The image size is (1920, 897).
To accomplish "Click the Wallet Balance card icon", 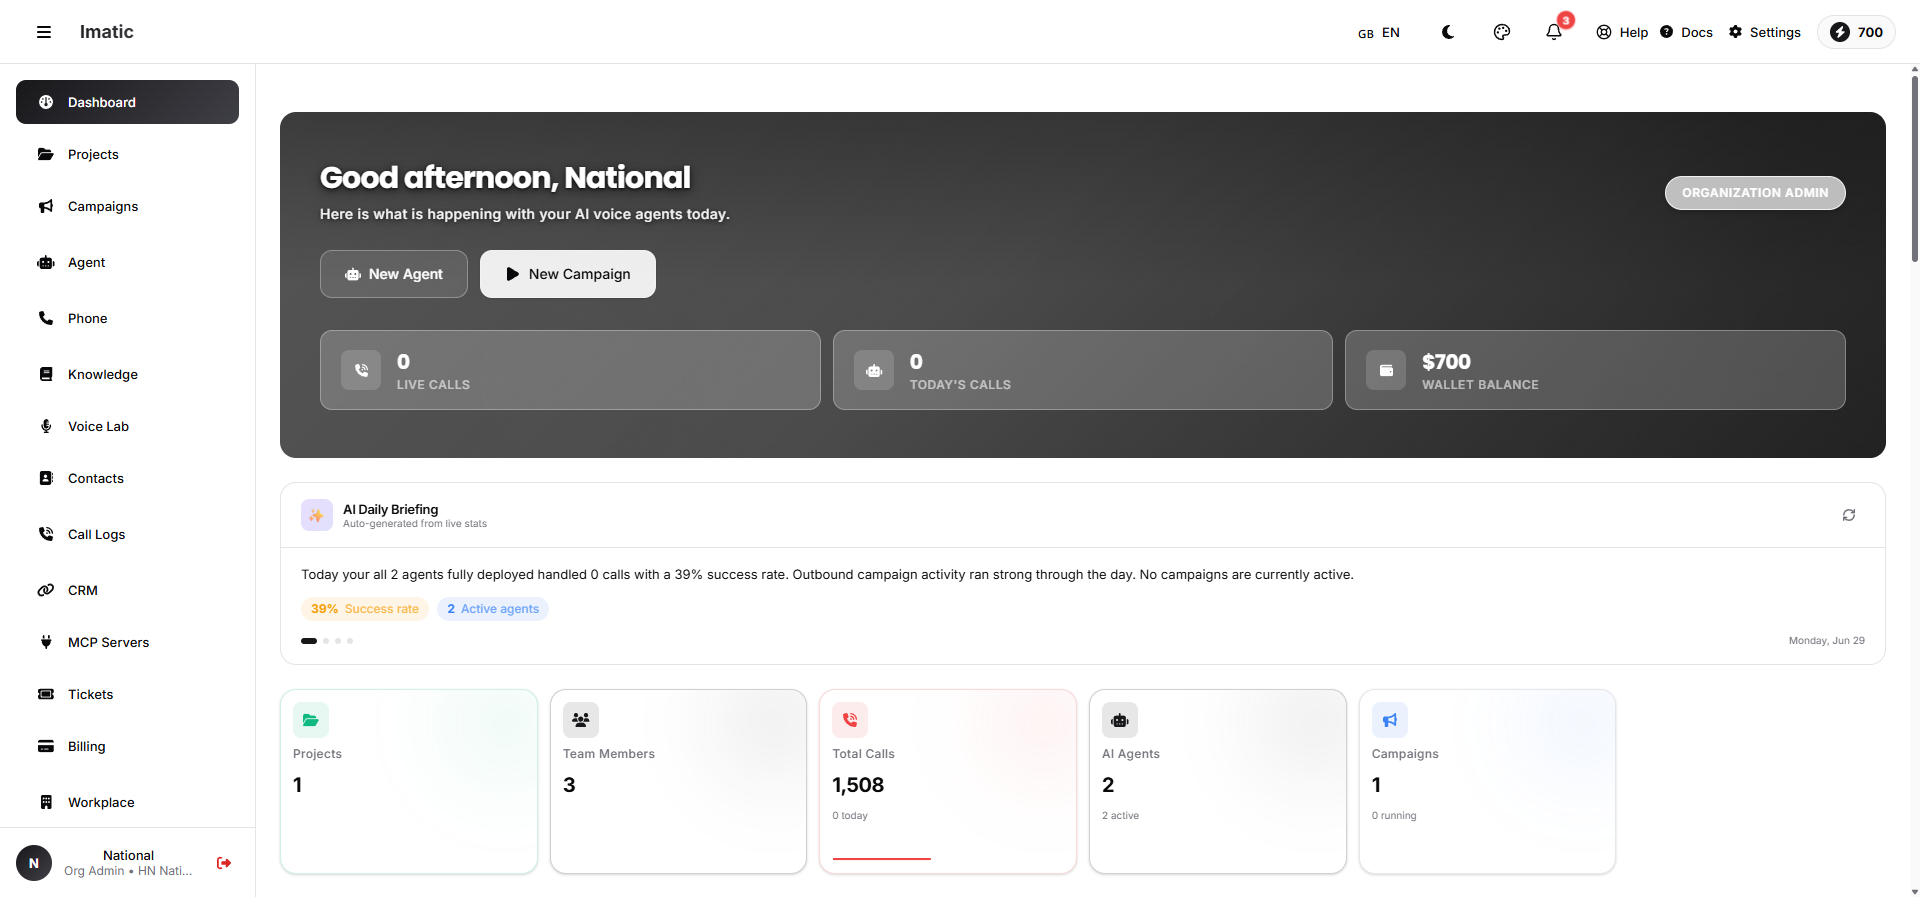I will click(1386, 370).
